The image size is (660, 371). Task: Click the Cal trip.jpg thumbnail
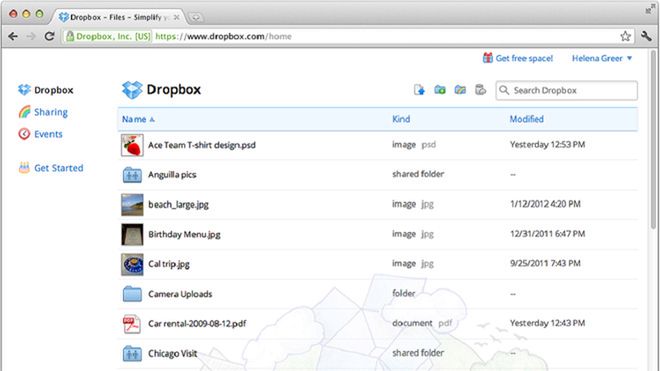[x=132, y=264]
